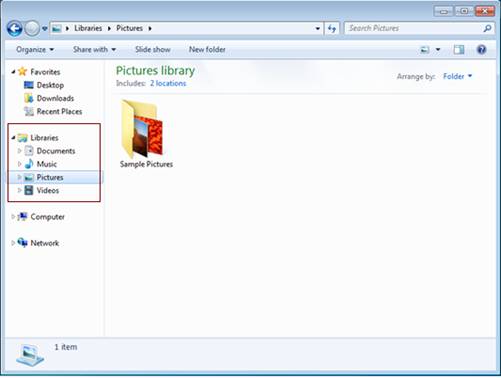Viewport: 501px width, 378px height.
Task: Click the search magnifier icon
Action: tap(487, 28)
